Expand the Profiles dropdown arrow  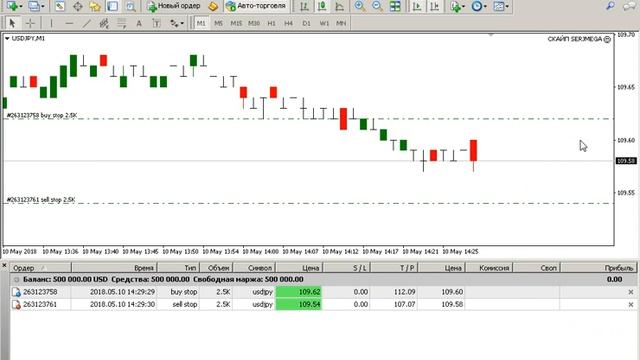pyautogui.click(x=42, y=6)
